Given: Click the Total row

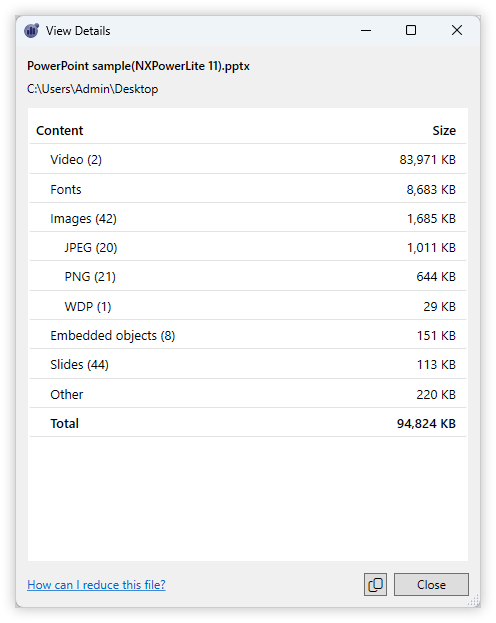Looking at the screenshot, I should point(248,423).
